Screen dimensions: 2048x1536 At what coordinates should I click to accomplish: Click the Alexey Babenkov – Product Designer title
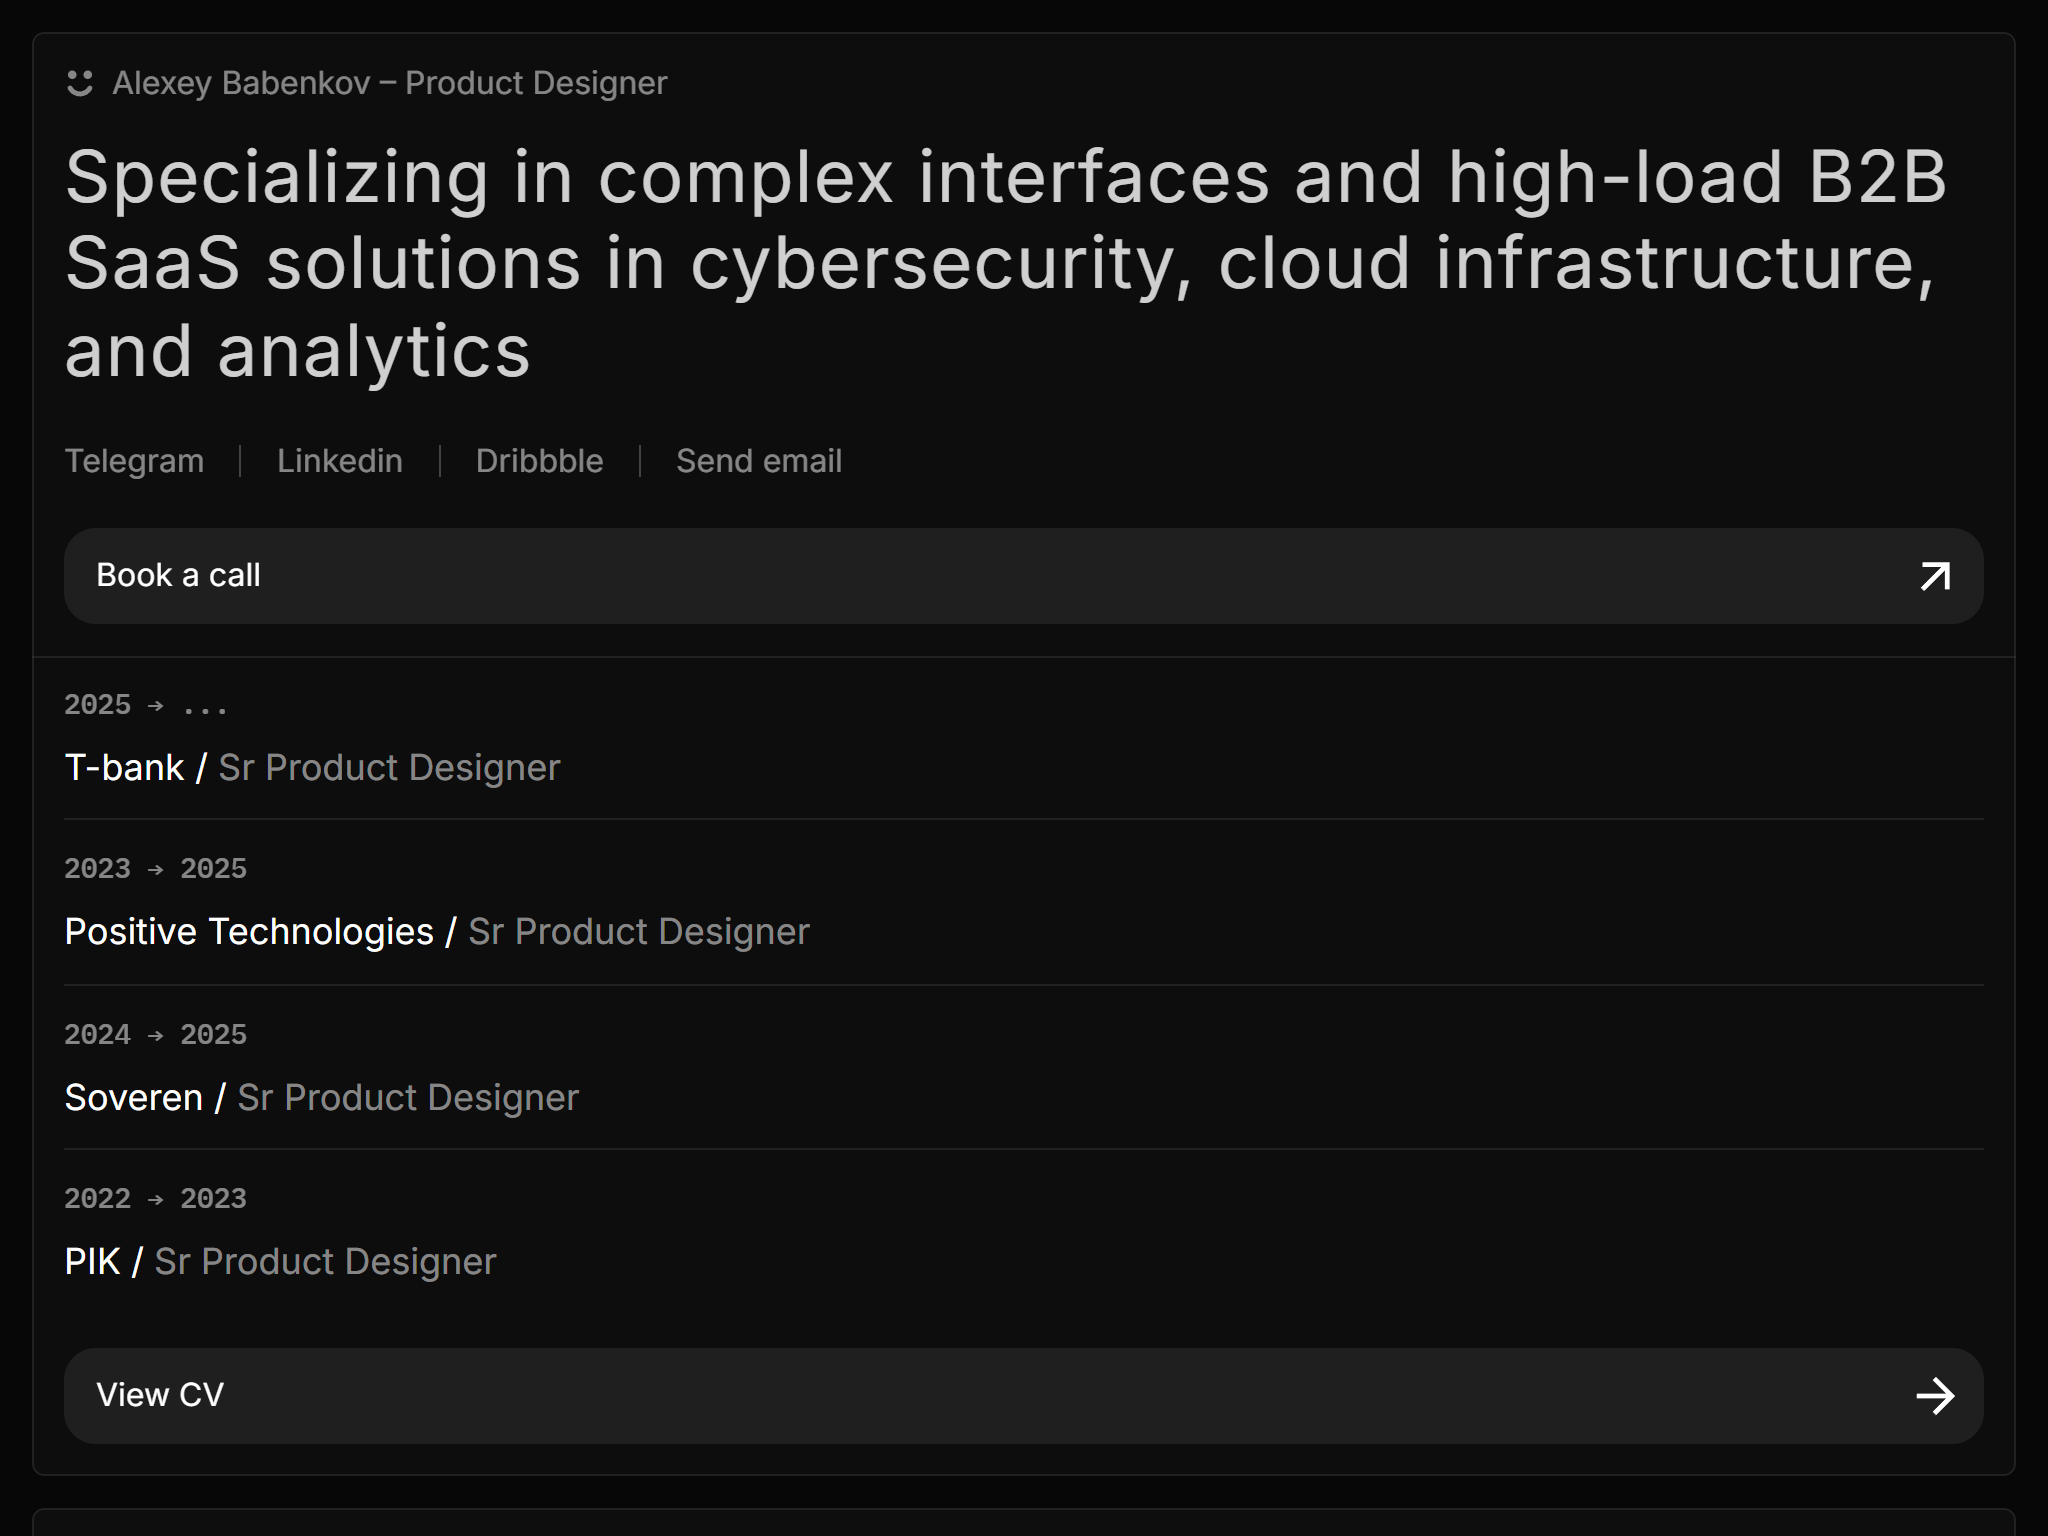[x=390, y=83]
